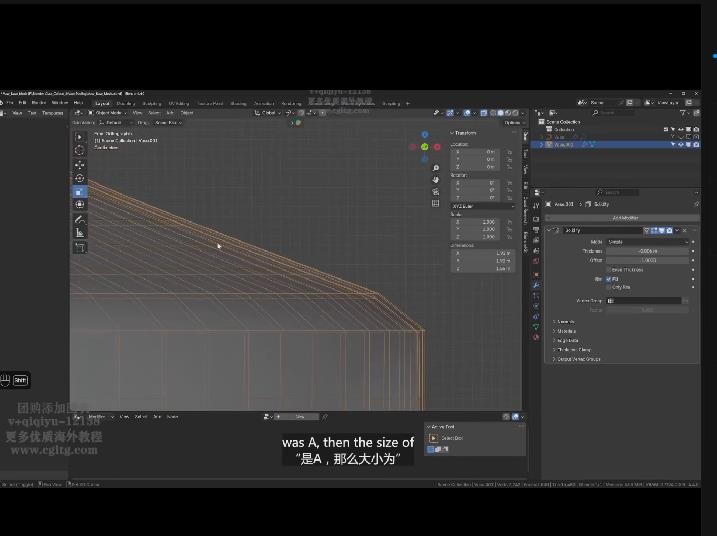Image resolution: width=717 pixels, height=536 pixels.
Task: Open the Solidify Mode dropdown
Action: (x=647, y=242)
